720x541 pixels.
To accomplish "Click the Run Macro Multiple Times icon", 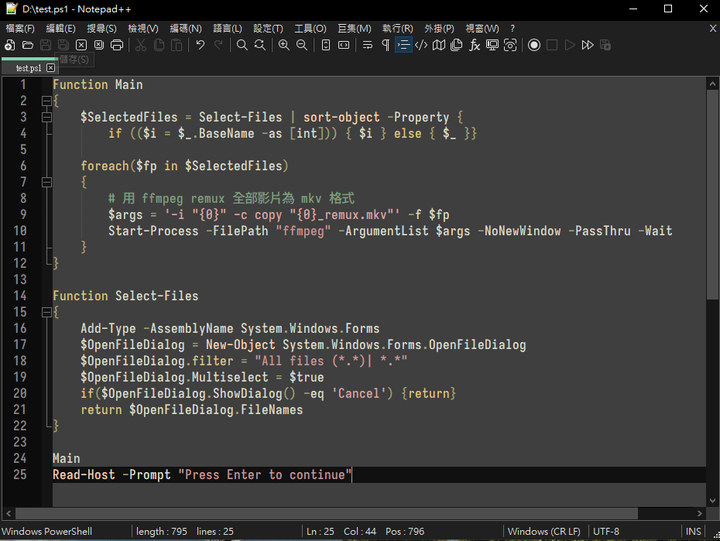I will (587, 45).
